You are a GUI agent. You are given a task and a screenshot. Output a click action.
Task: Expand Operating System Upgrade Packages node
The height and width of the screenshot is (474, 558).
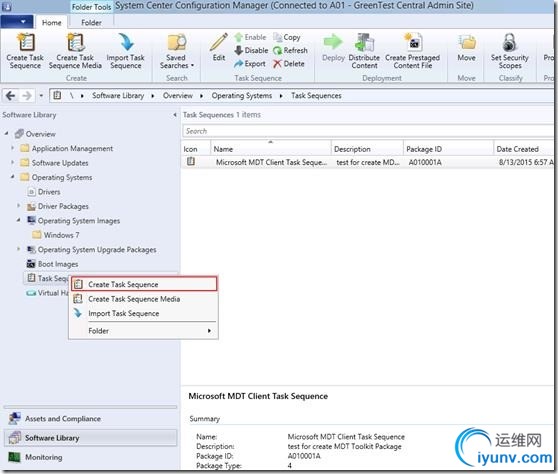point(19,249)
